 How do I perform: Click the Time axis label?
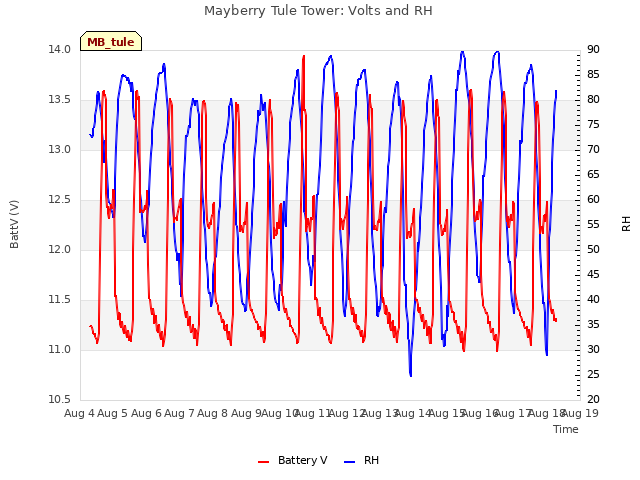click(566, 429)
